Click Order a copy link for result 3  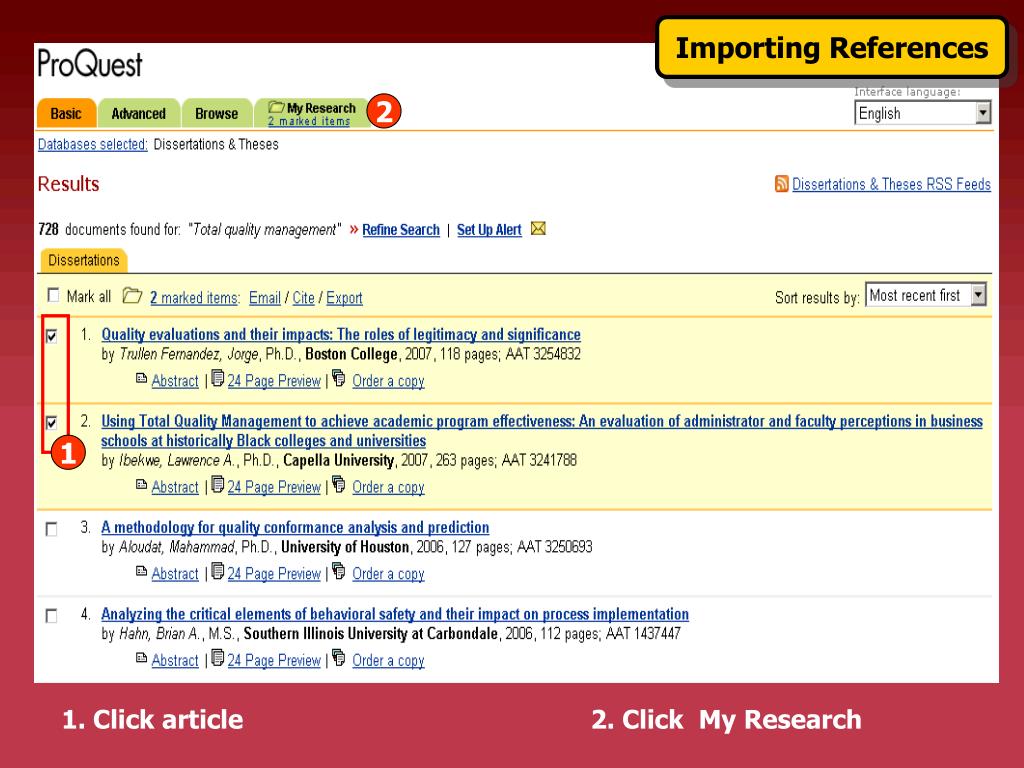coord(389,574)
